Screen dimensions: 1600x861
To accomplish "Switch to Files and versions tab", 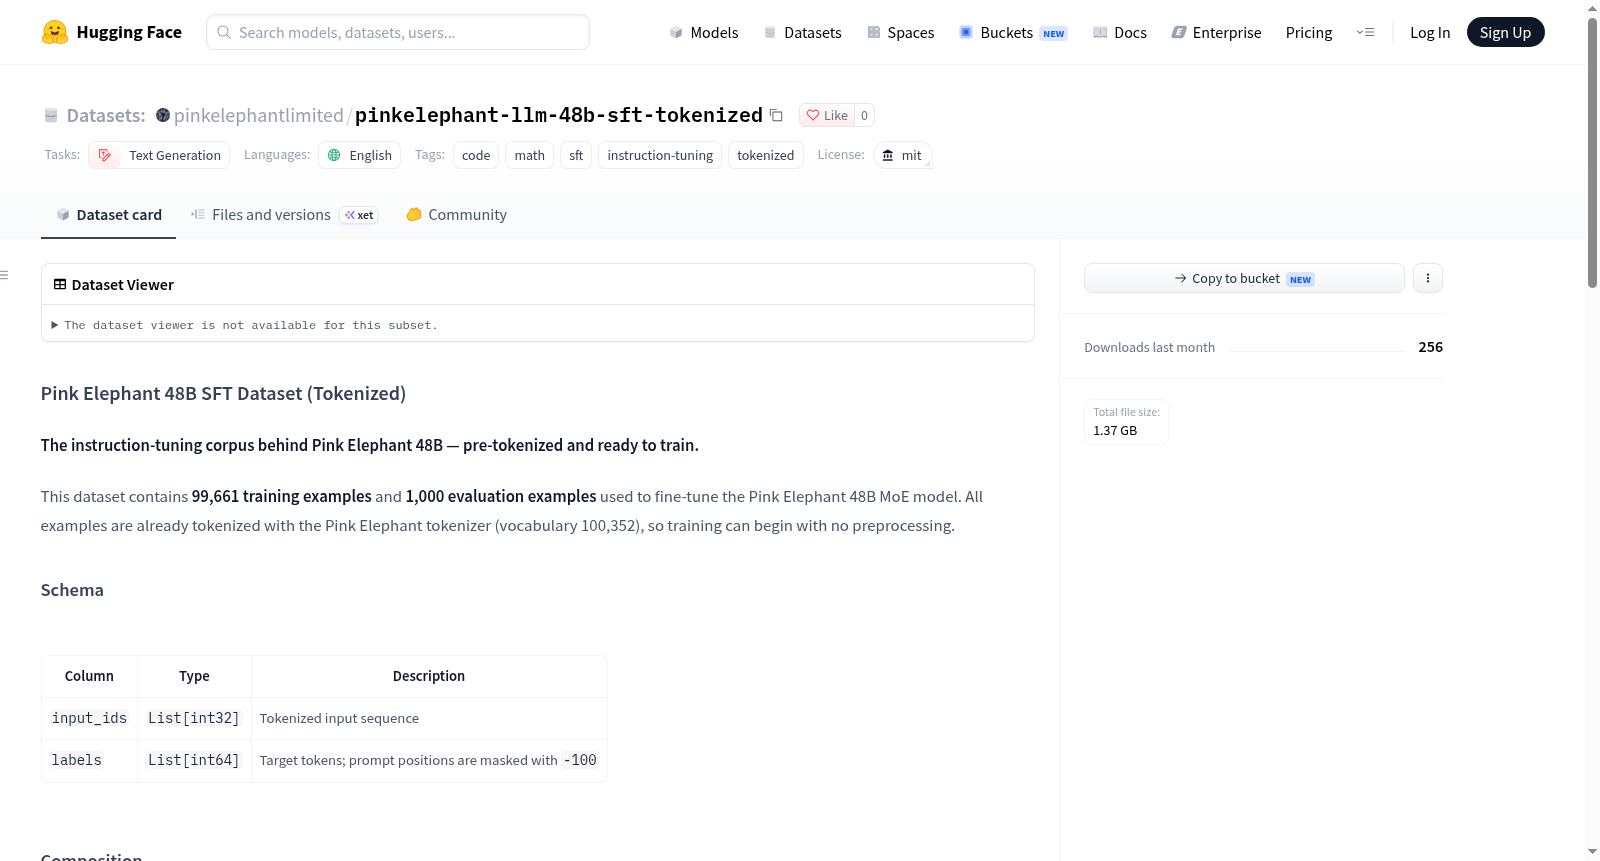I will 284,215.
